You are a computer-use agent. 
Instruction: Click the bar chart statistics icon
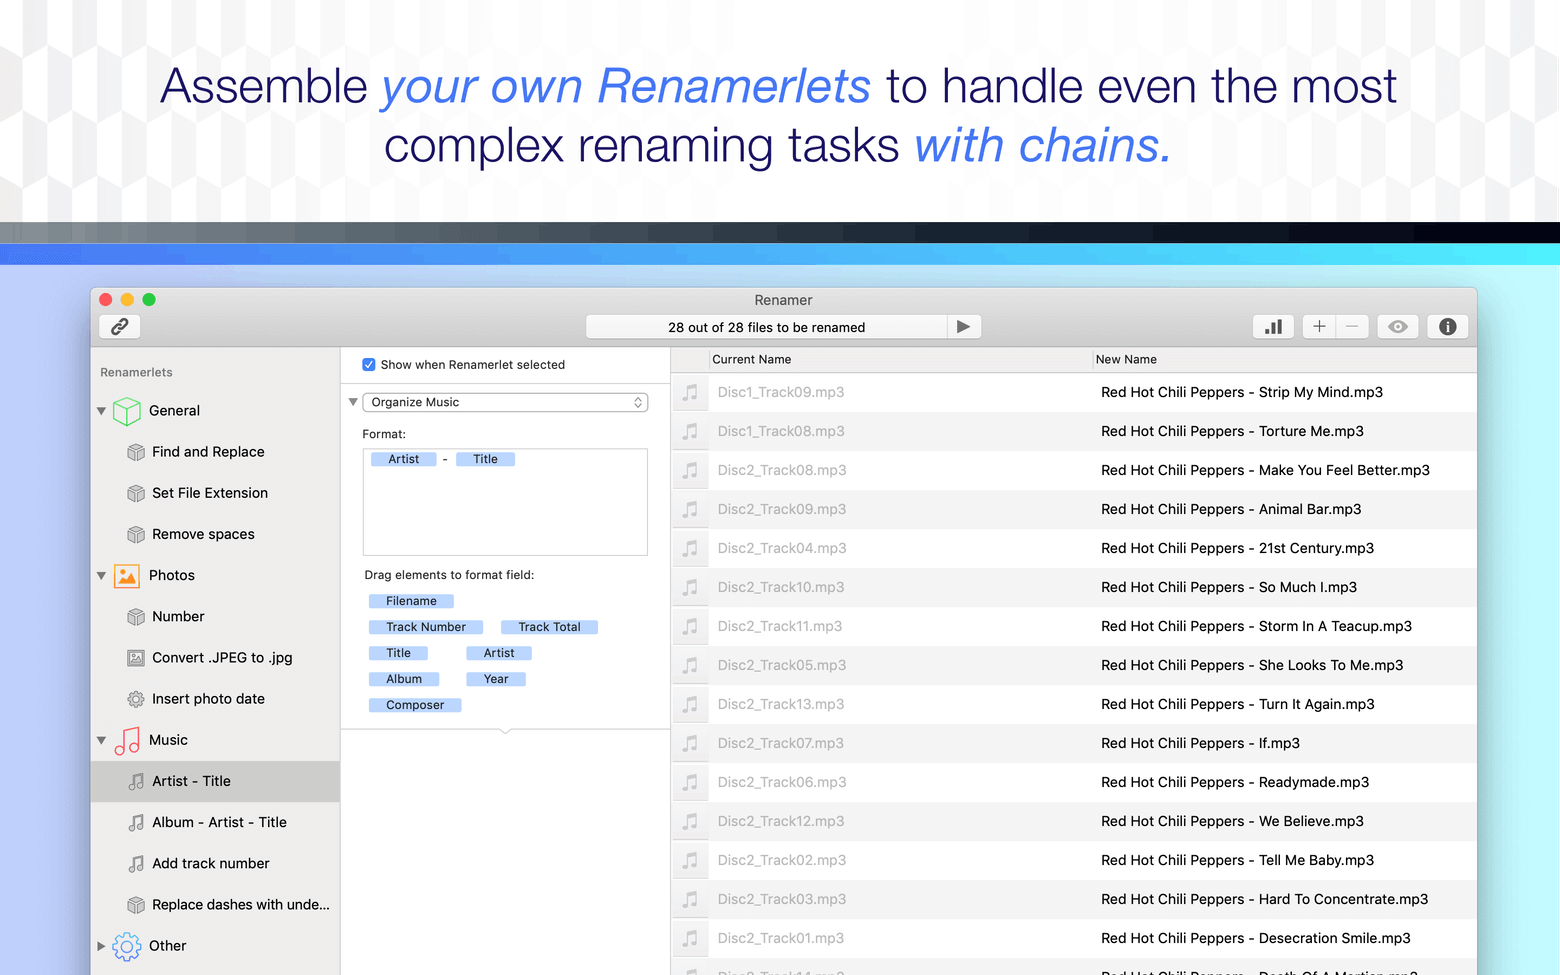[x=1273, y=326]
